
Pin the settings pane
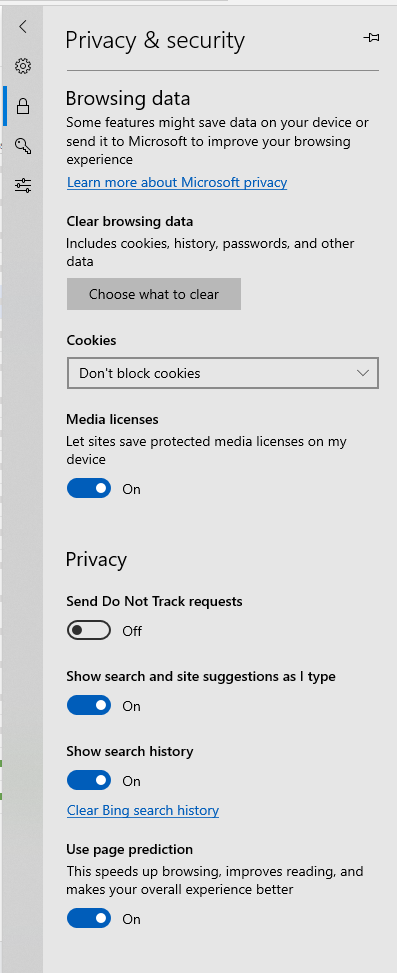click(x=371, y=38)
